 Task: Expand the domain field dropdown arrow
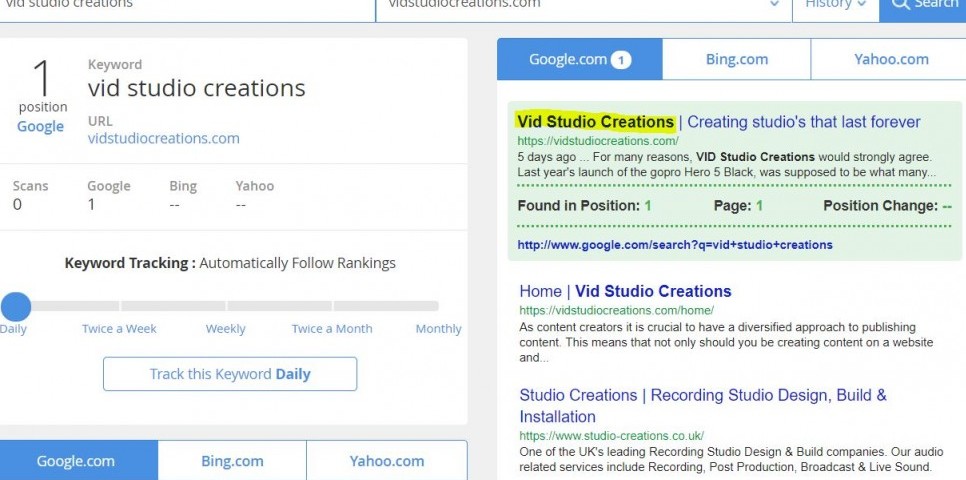tap(774, 5)
